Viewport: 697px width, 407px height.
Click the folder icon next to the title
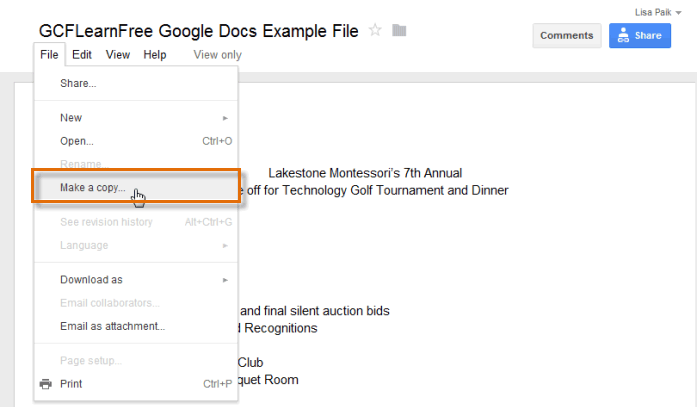click(x=399, y=30)
